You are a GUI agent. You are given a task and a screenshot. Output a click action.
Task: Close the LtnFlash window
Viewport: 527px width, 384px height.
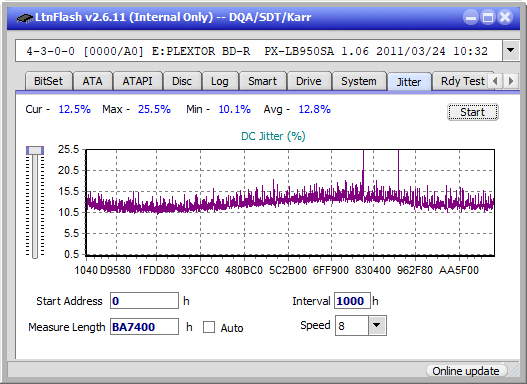click(x=505, y=17)
